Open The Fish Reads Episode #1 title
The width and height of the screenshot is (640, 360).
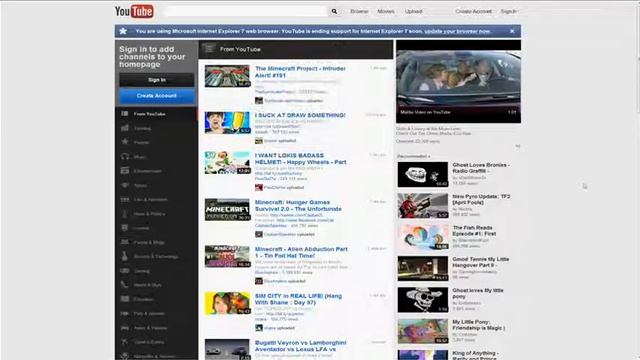474,231
